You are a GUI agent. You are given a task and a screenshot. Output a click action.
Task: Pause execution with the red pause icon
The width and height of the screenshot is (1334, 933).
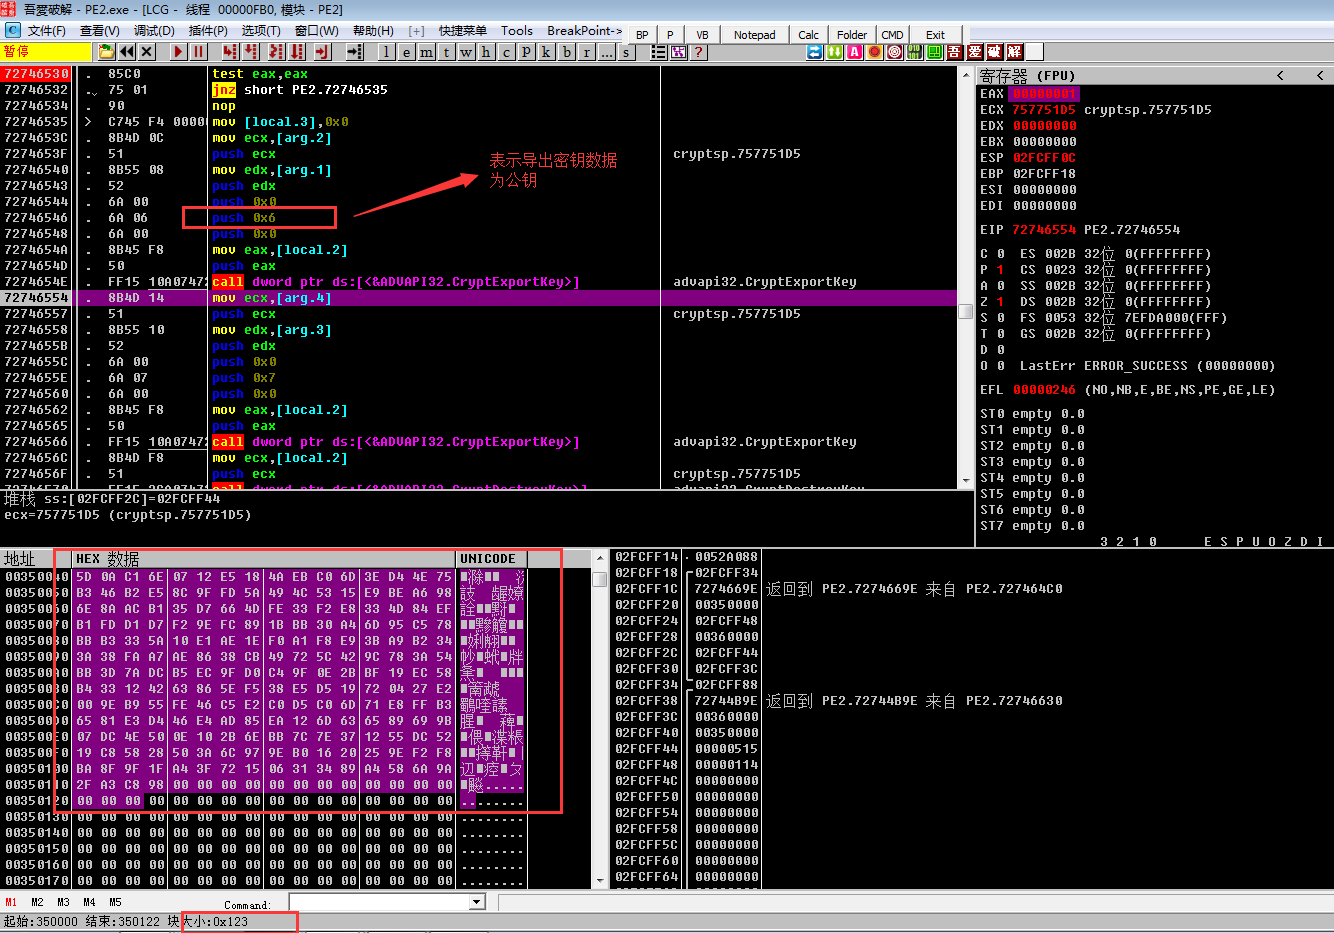[x=198, y=52]
